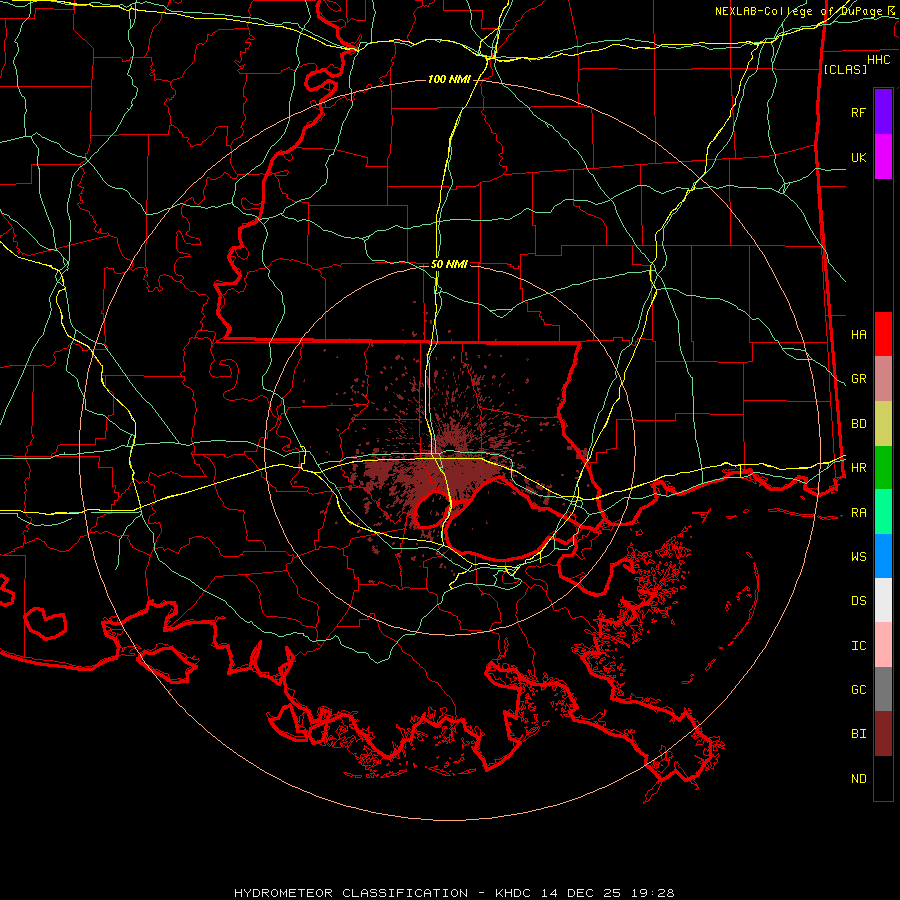Click the RF purple legend swatch
Viewport: 900px width, 900px height.
883,112
